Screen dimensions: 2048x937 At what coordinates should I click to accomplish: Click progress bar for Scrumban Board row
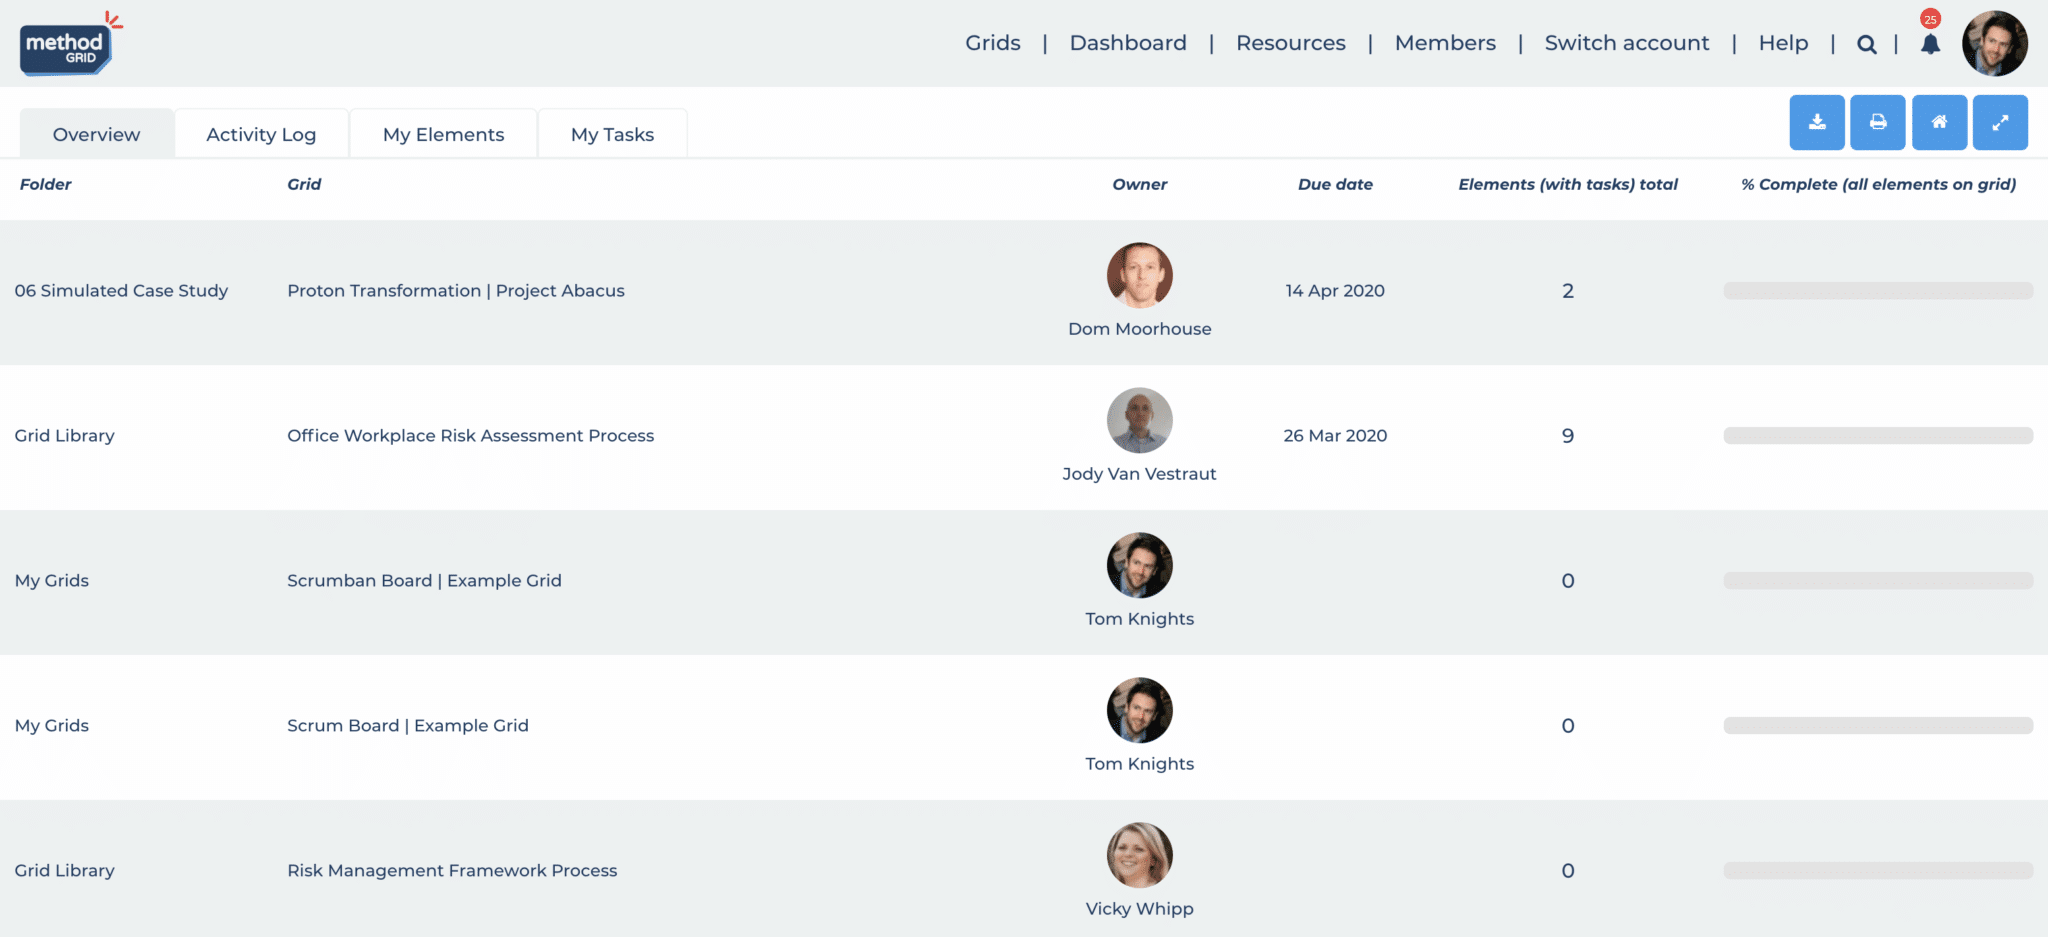click(x=1878, y=581)
